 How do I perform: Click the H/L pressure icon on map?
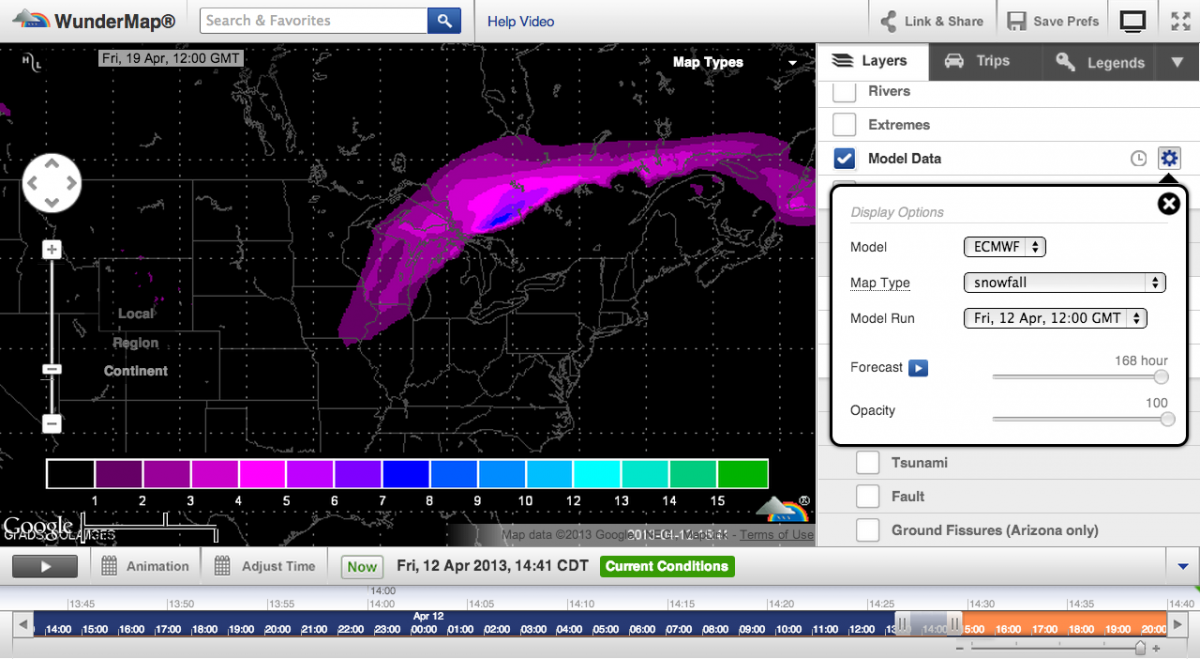pyautogui.click(x=31, y=61)
